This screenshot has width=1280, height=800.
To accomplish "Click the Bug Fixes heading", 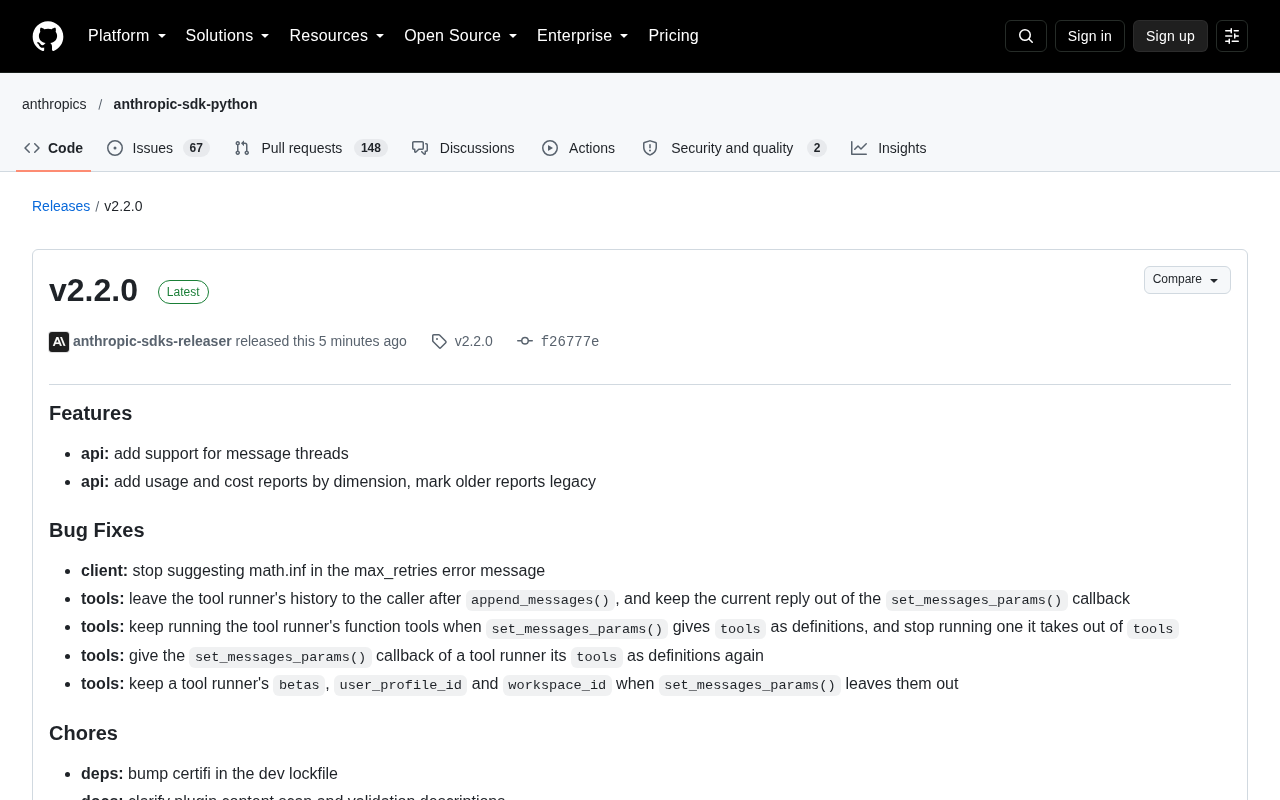I will click(97, 530).
